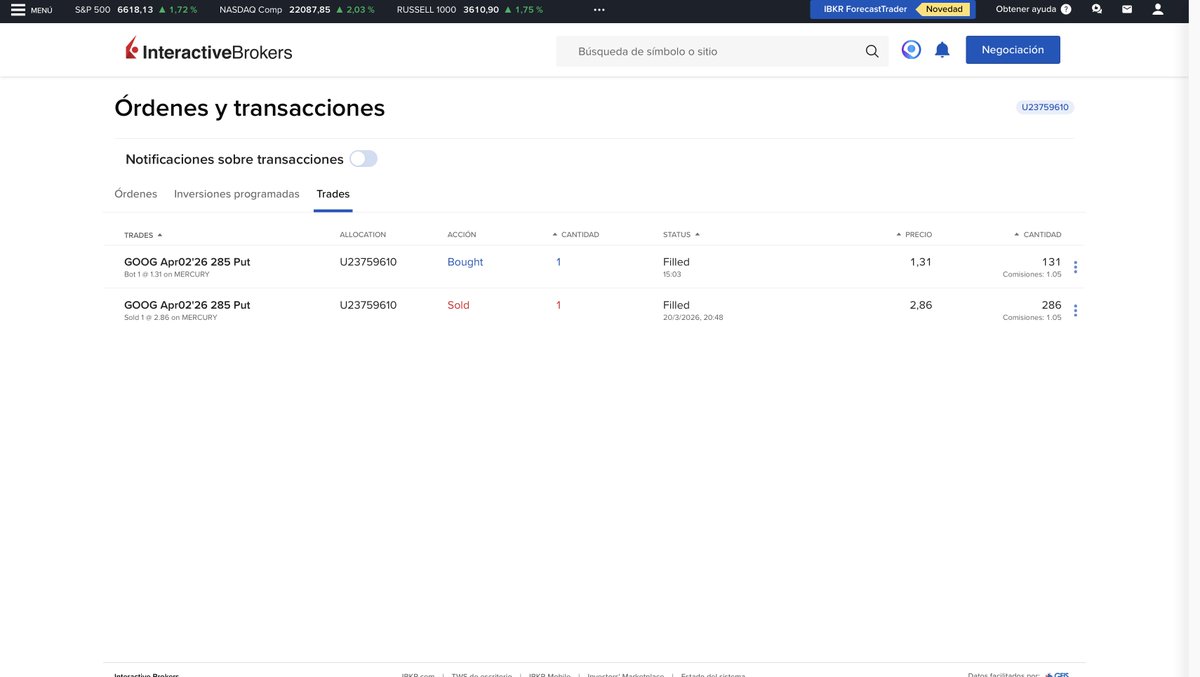This screenshot has height=677, width=1200.
Task: Open the ticker bar three-dots overflow
Action: [599, 9]
